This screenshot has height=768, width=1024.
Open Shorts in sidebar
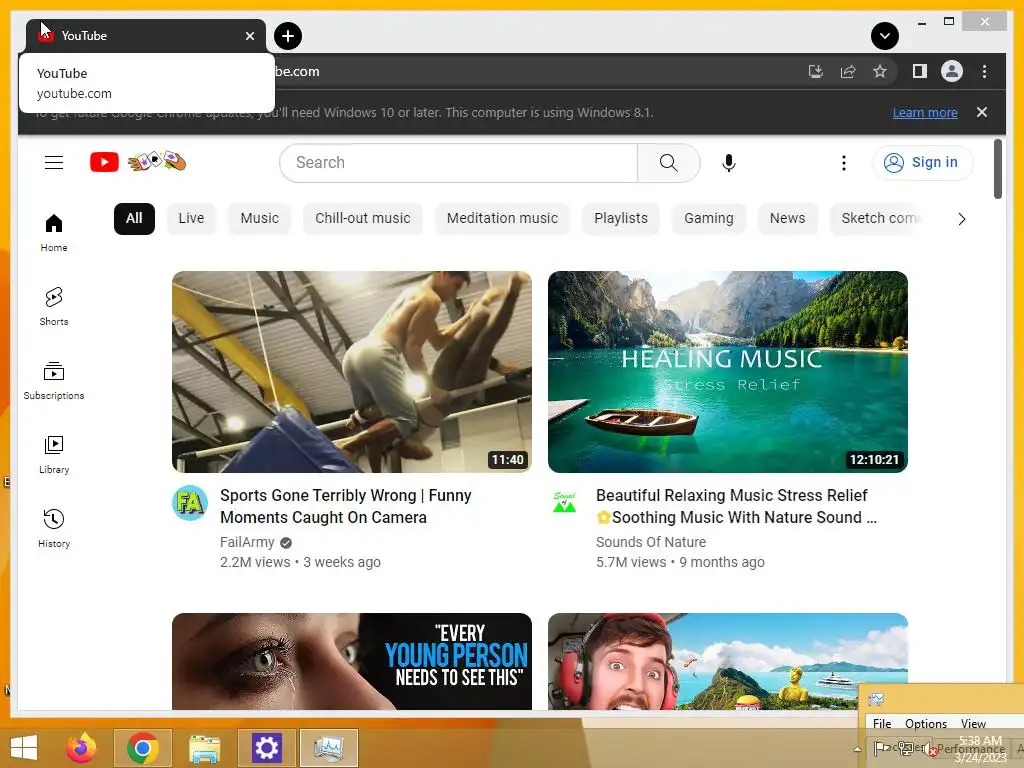pyautogui.click(x=54, y=306)
